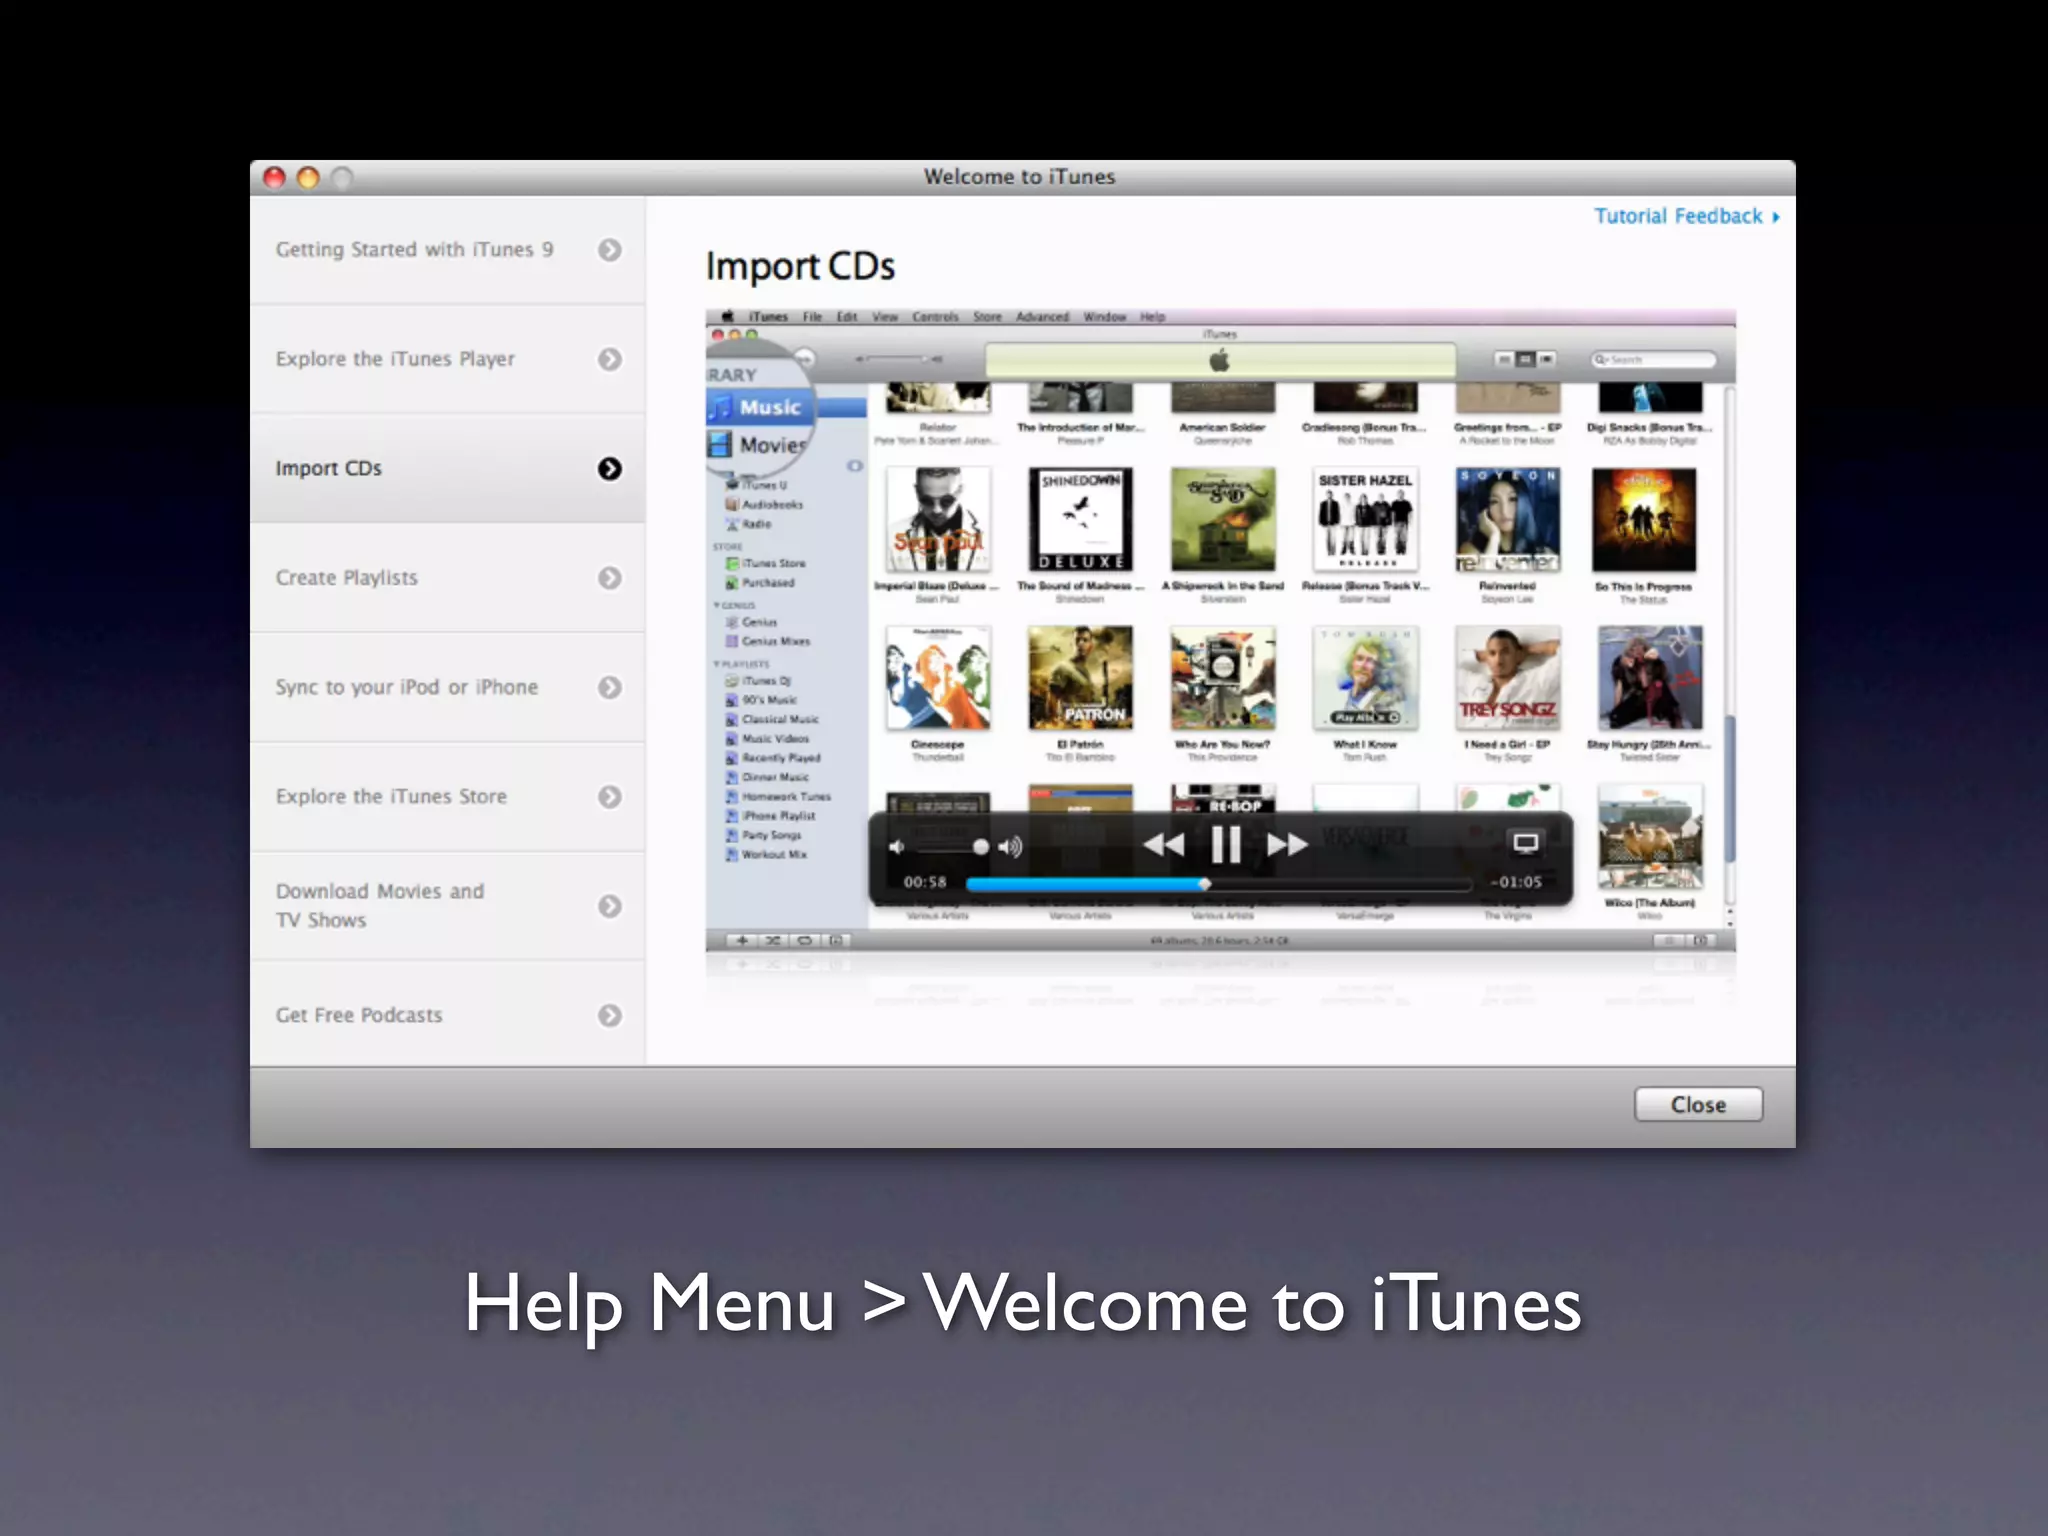Select the iTunes DJ playlist
The height and width of the screenshot is (1536, 2048).
click(759, 681)
